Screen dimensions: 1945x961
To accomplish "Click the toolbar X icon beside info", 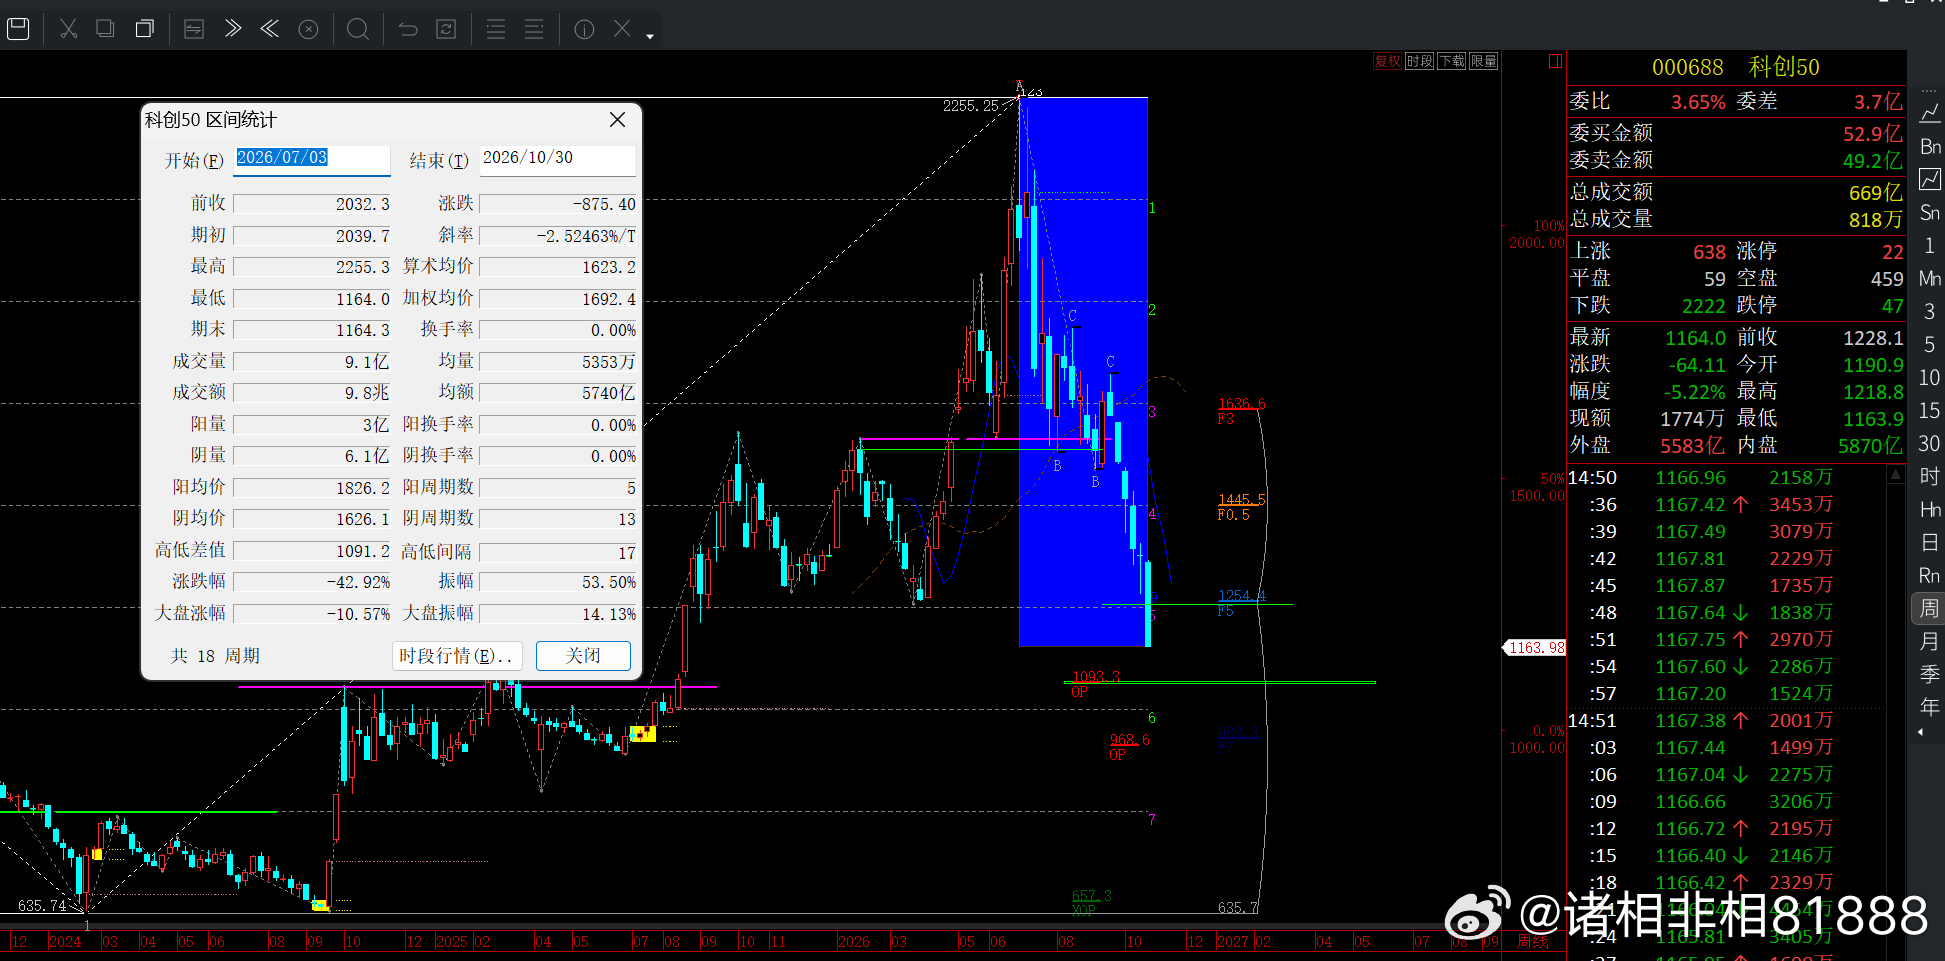I will click(x=622, y=28).
